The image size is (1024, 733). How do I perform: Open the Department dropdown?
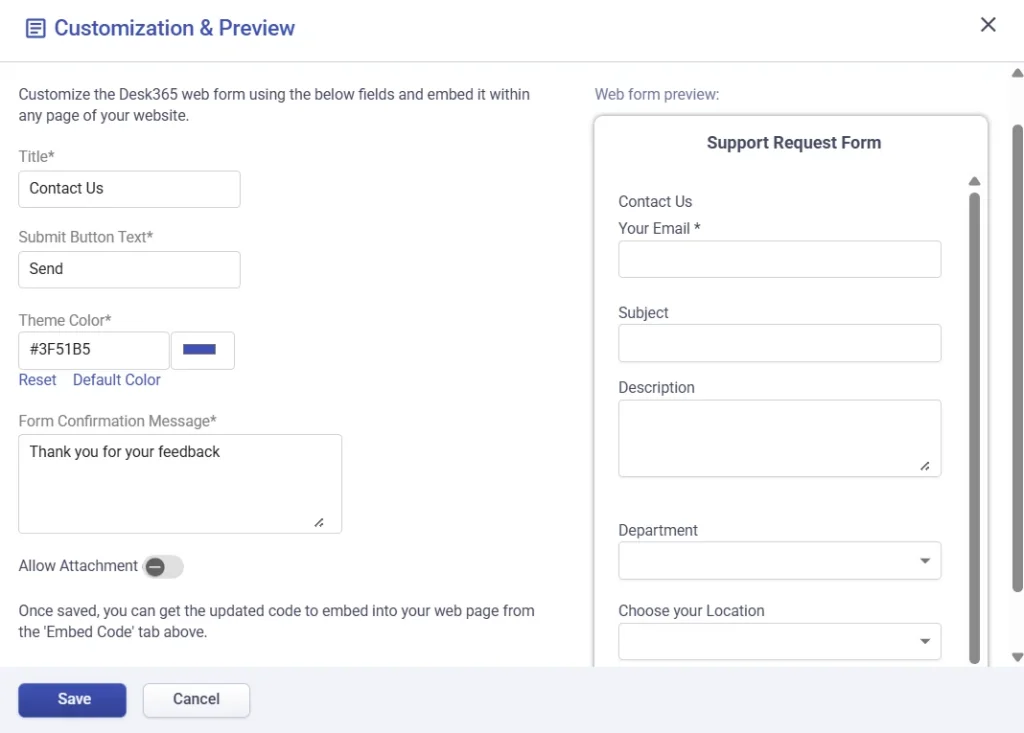point(779,561)
